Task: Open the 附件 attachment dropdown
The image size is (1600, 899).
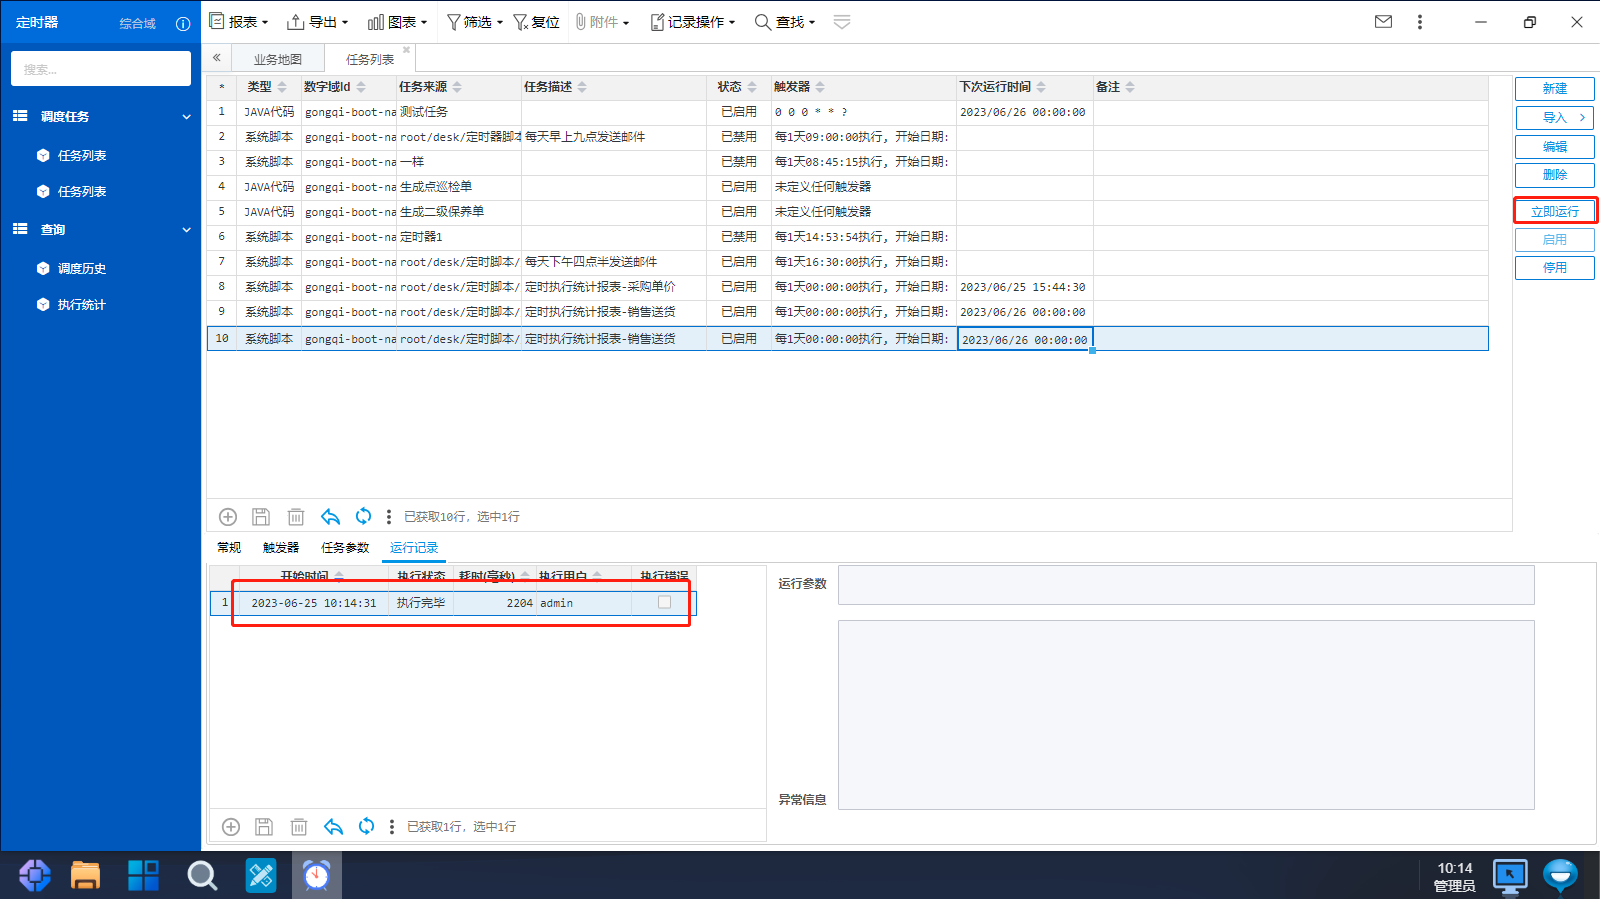Action: point(602,22)
